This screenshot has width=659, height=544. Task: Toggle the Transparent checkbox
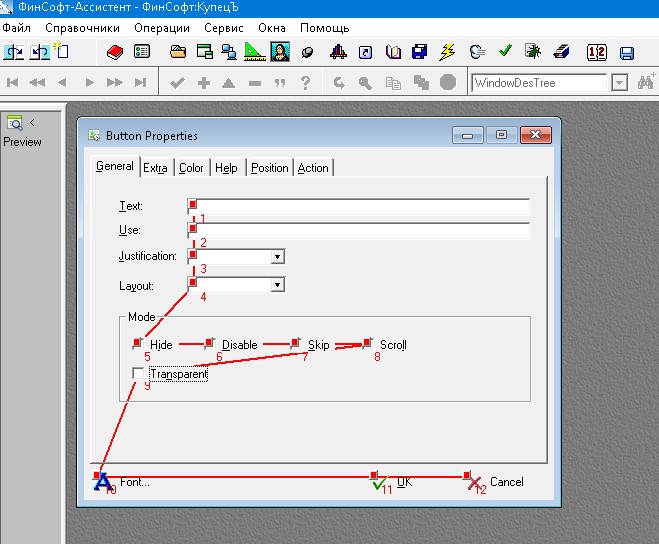(138, 374)
